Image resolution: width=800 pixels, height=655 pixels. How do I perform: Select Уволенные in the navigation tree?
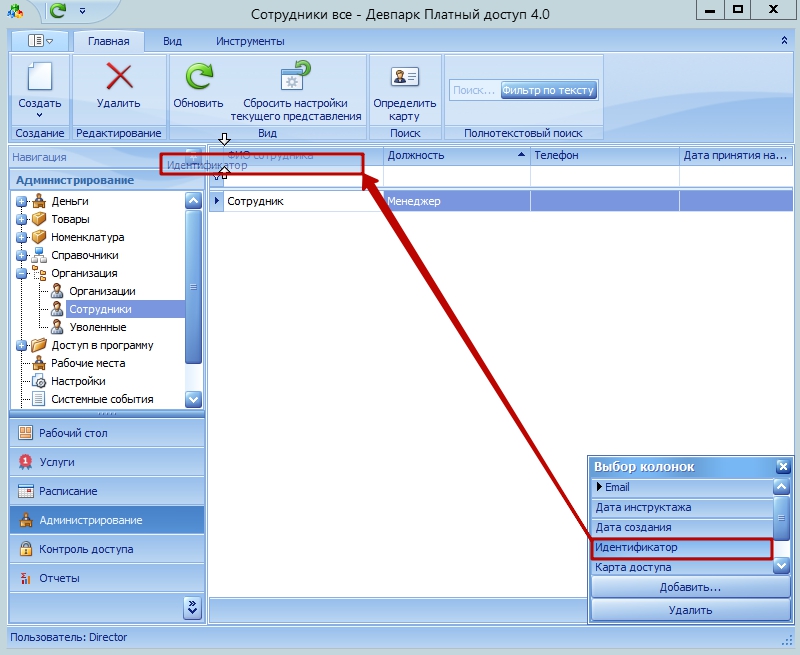[x=97, y=327]
